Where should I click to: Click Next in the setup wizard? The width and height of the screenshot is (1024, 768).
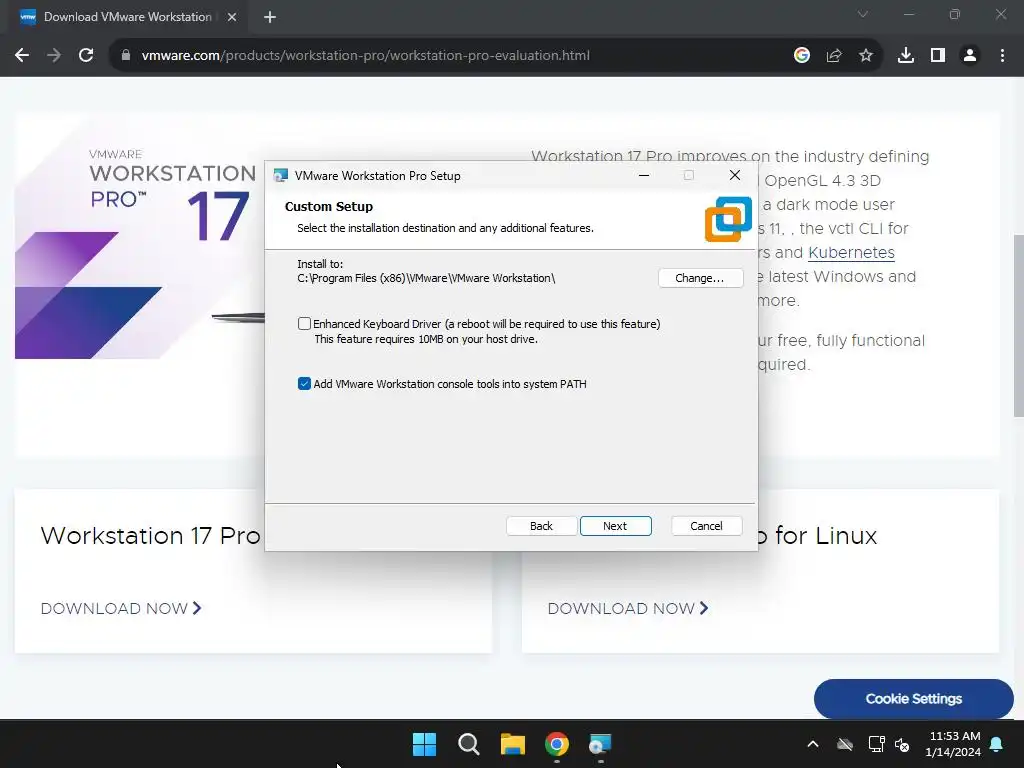[615, 526]
